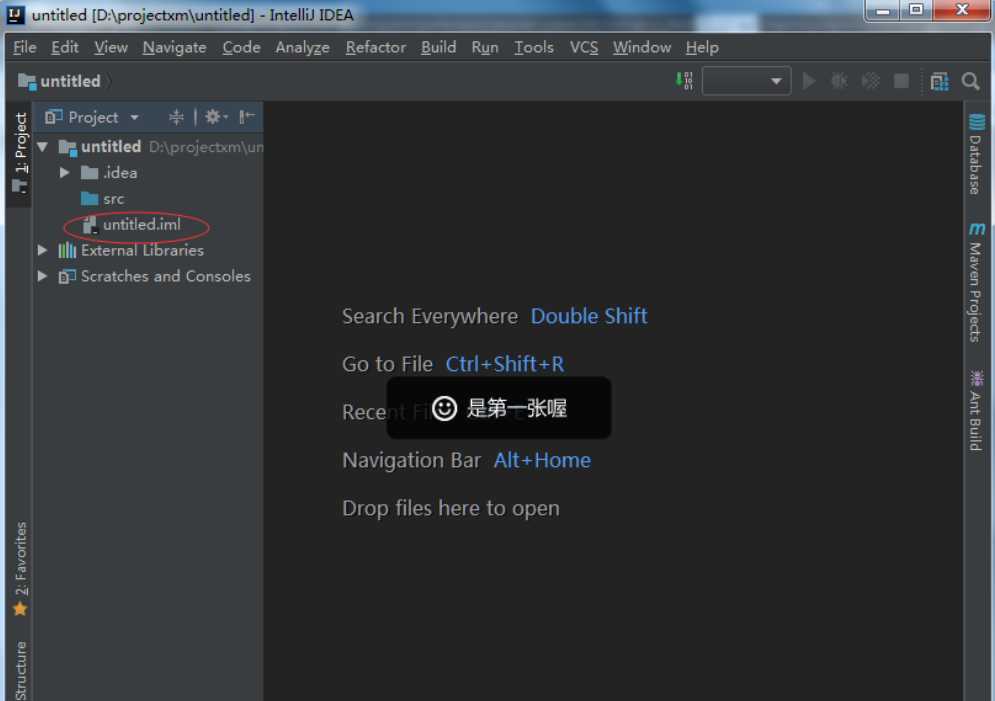Screen dimensions: 995x701
Task: Click the External Libraries bars icon
Action: click(x=67, y=251)
